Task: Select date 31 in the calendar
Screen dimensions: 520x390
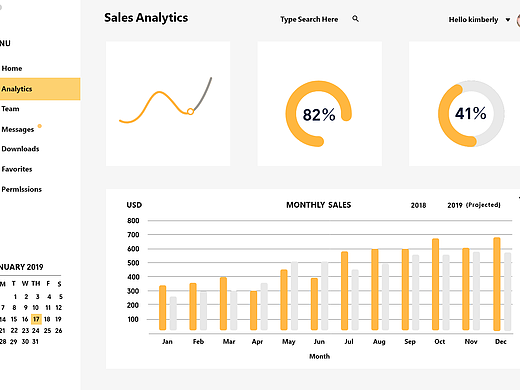Action: pyautogui.click(x=35, y=342)
